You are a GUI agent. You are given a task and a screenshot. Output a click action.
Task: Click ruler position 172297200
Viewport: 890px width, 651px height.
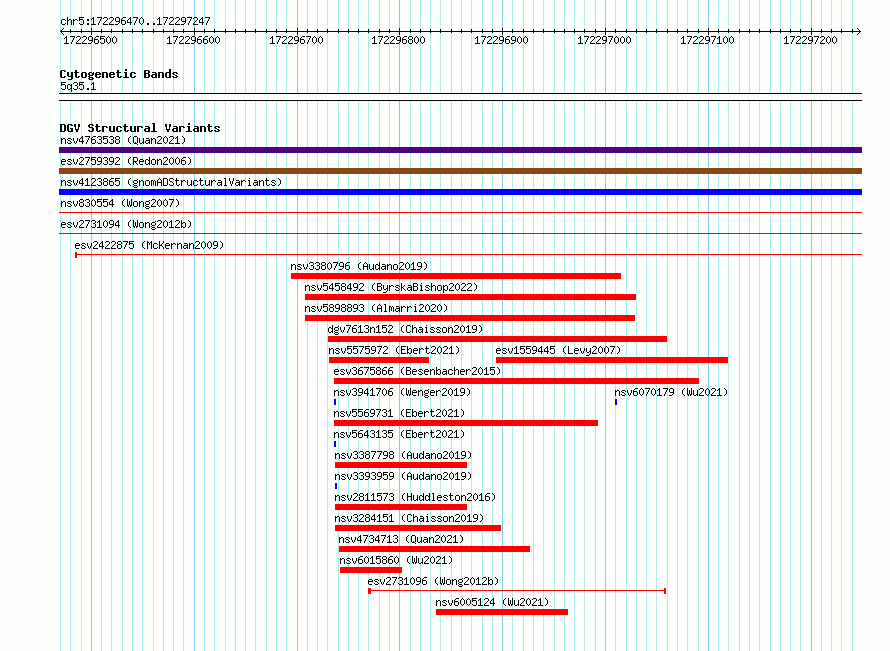(x=810, y=40)
